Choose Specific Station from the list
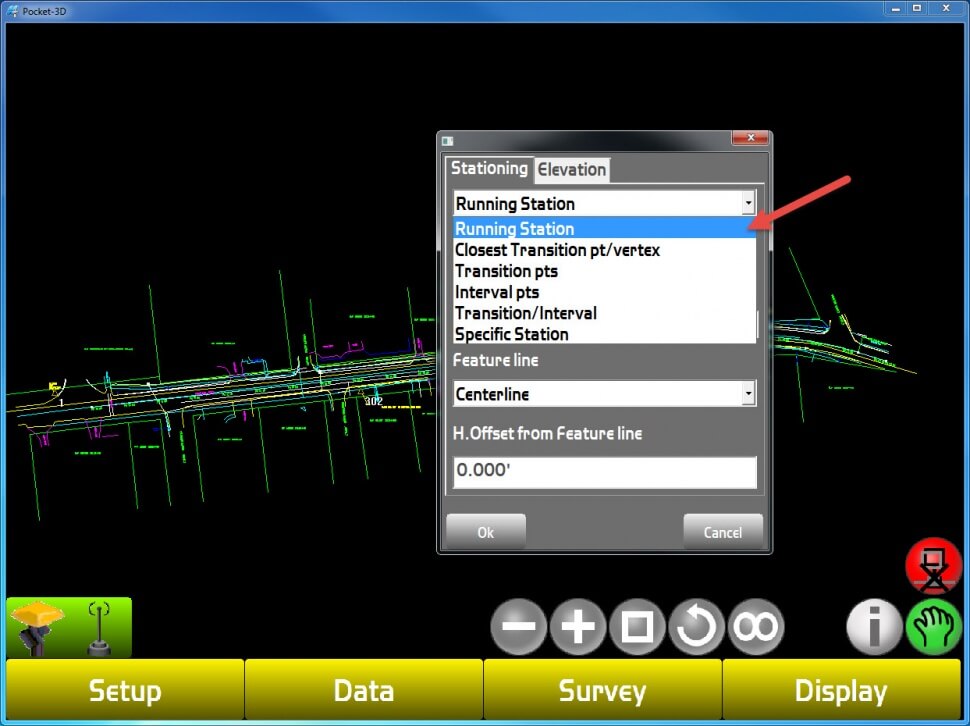This screenshot has height=726, width=970. click(x=511, y=334)
